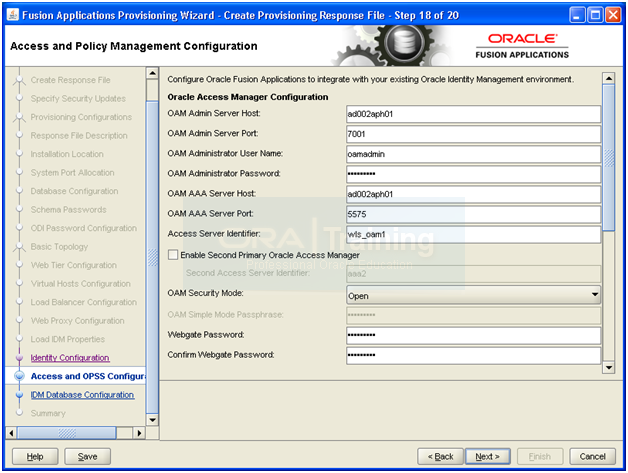628x473 pixels.
Task: Click the OAM Admin Server Host field
Action: [473, 114]
